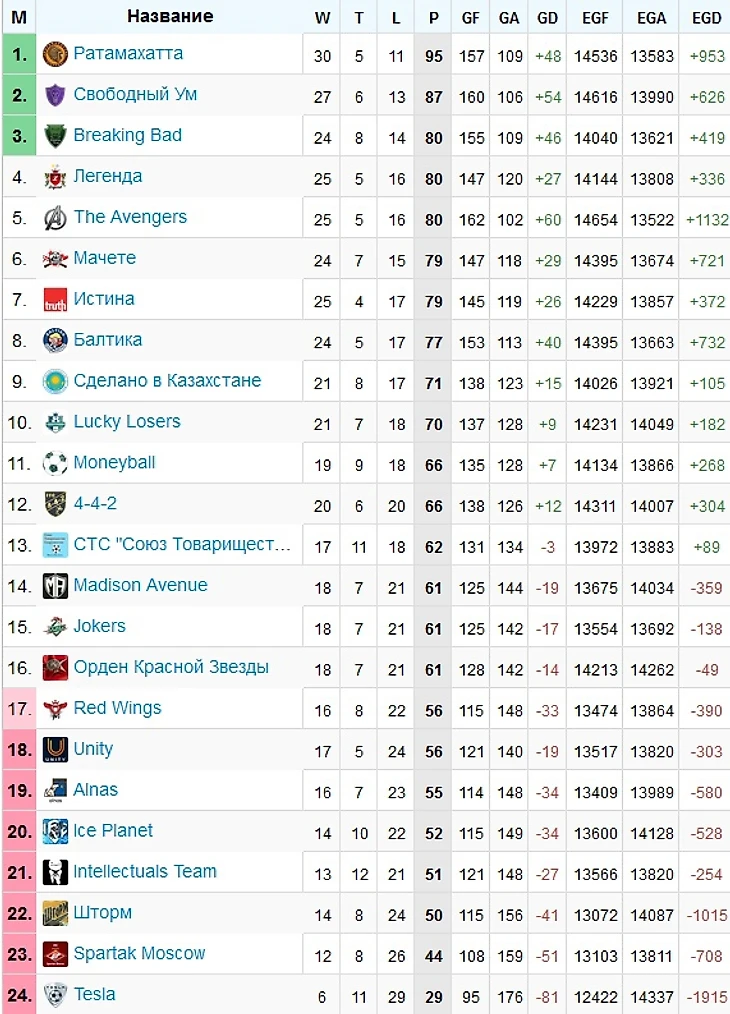Open the Lucky Losers team link
This screenshot has height=1014, width=730.
tap(126, 421)
